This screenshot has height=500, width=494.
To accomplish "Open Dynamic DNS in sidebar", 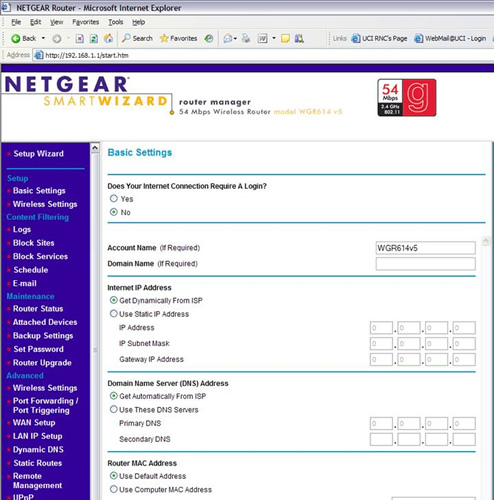I will (x=38, y=450).
